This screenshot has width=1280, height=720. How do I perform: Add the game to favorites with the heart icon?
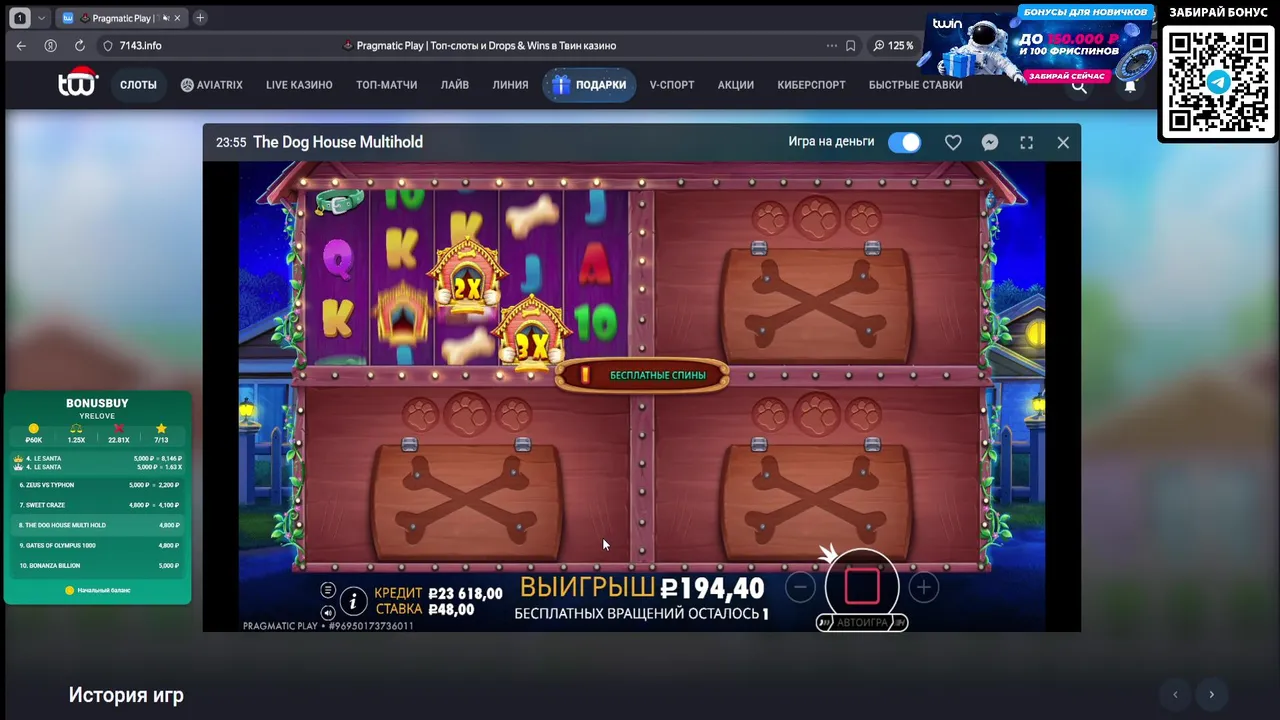pyautogui.click(x=953, y=142)
